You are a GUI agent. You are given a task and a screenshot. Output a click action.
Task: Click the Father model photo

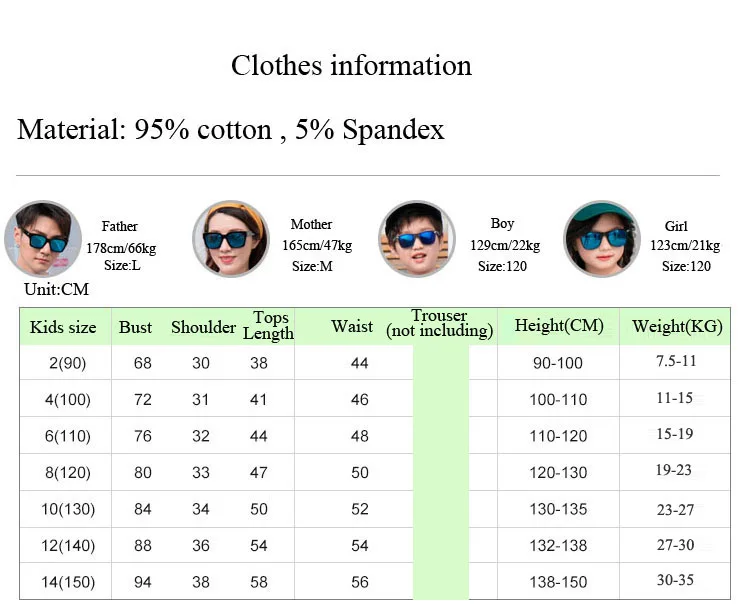click(43, 239)
